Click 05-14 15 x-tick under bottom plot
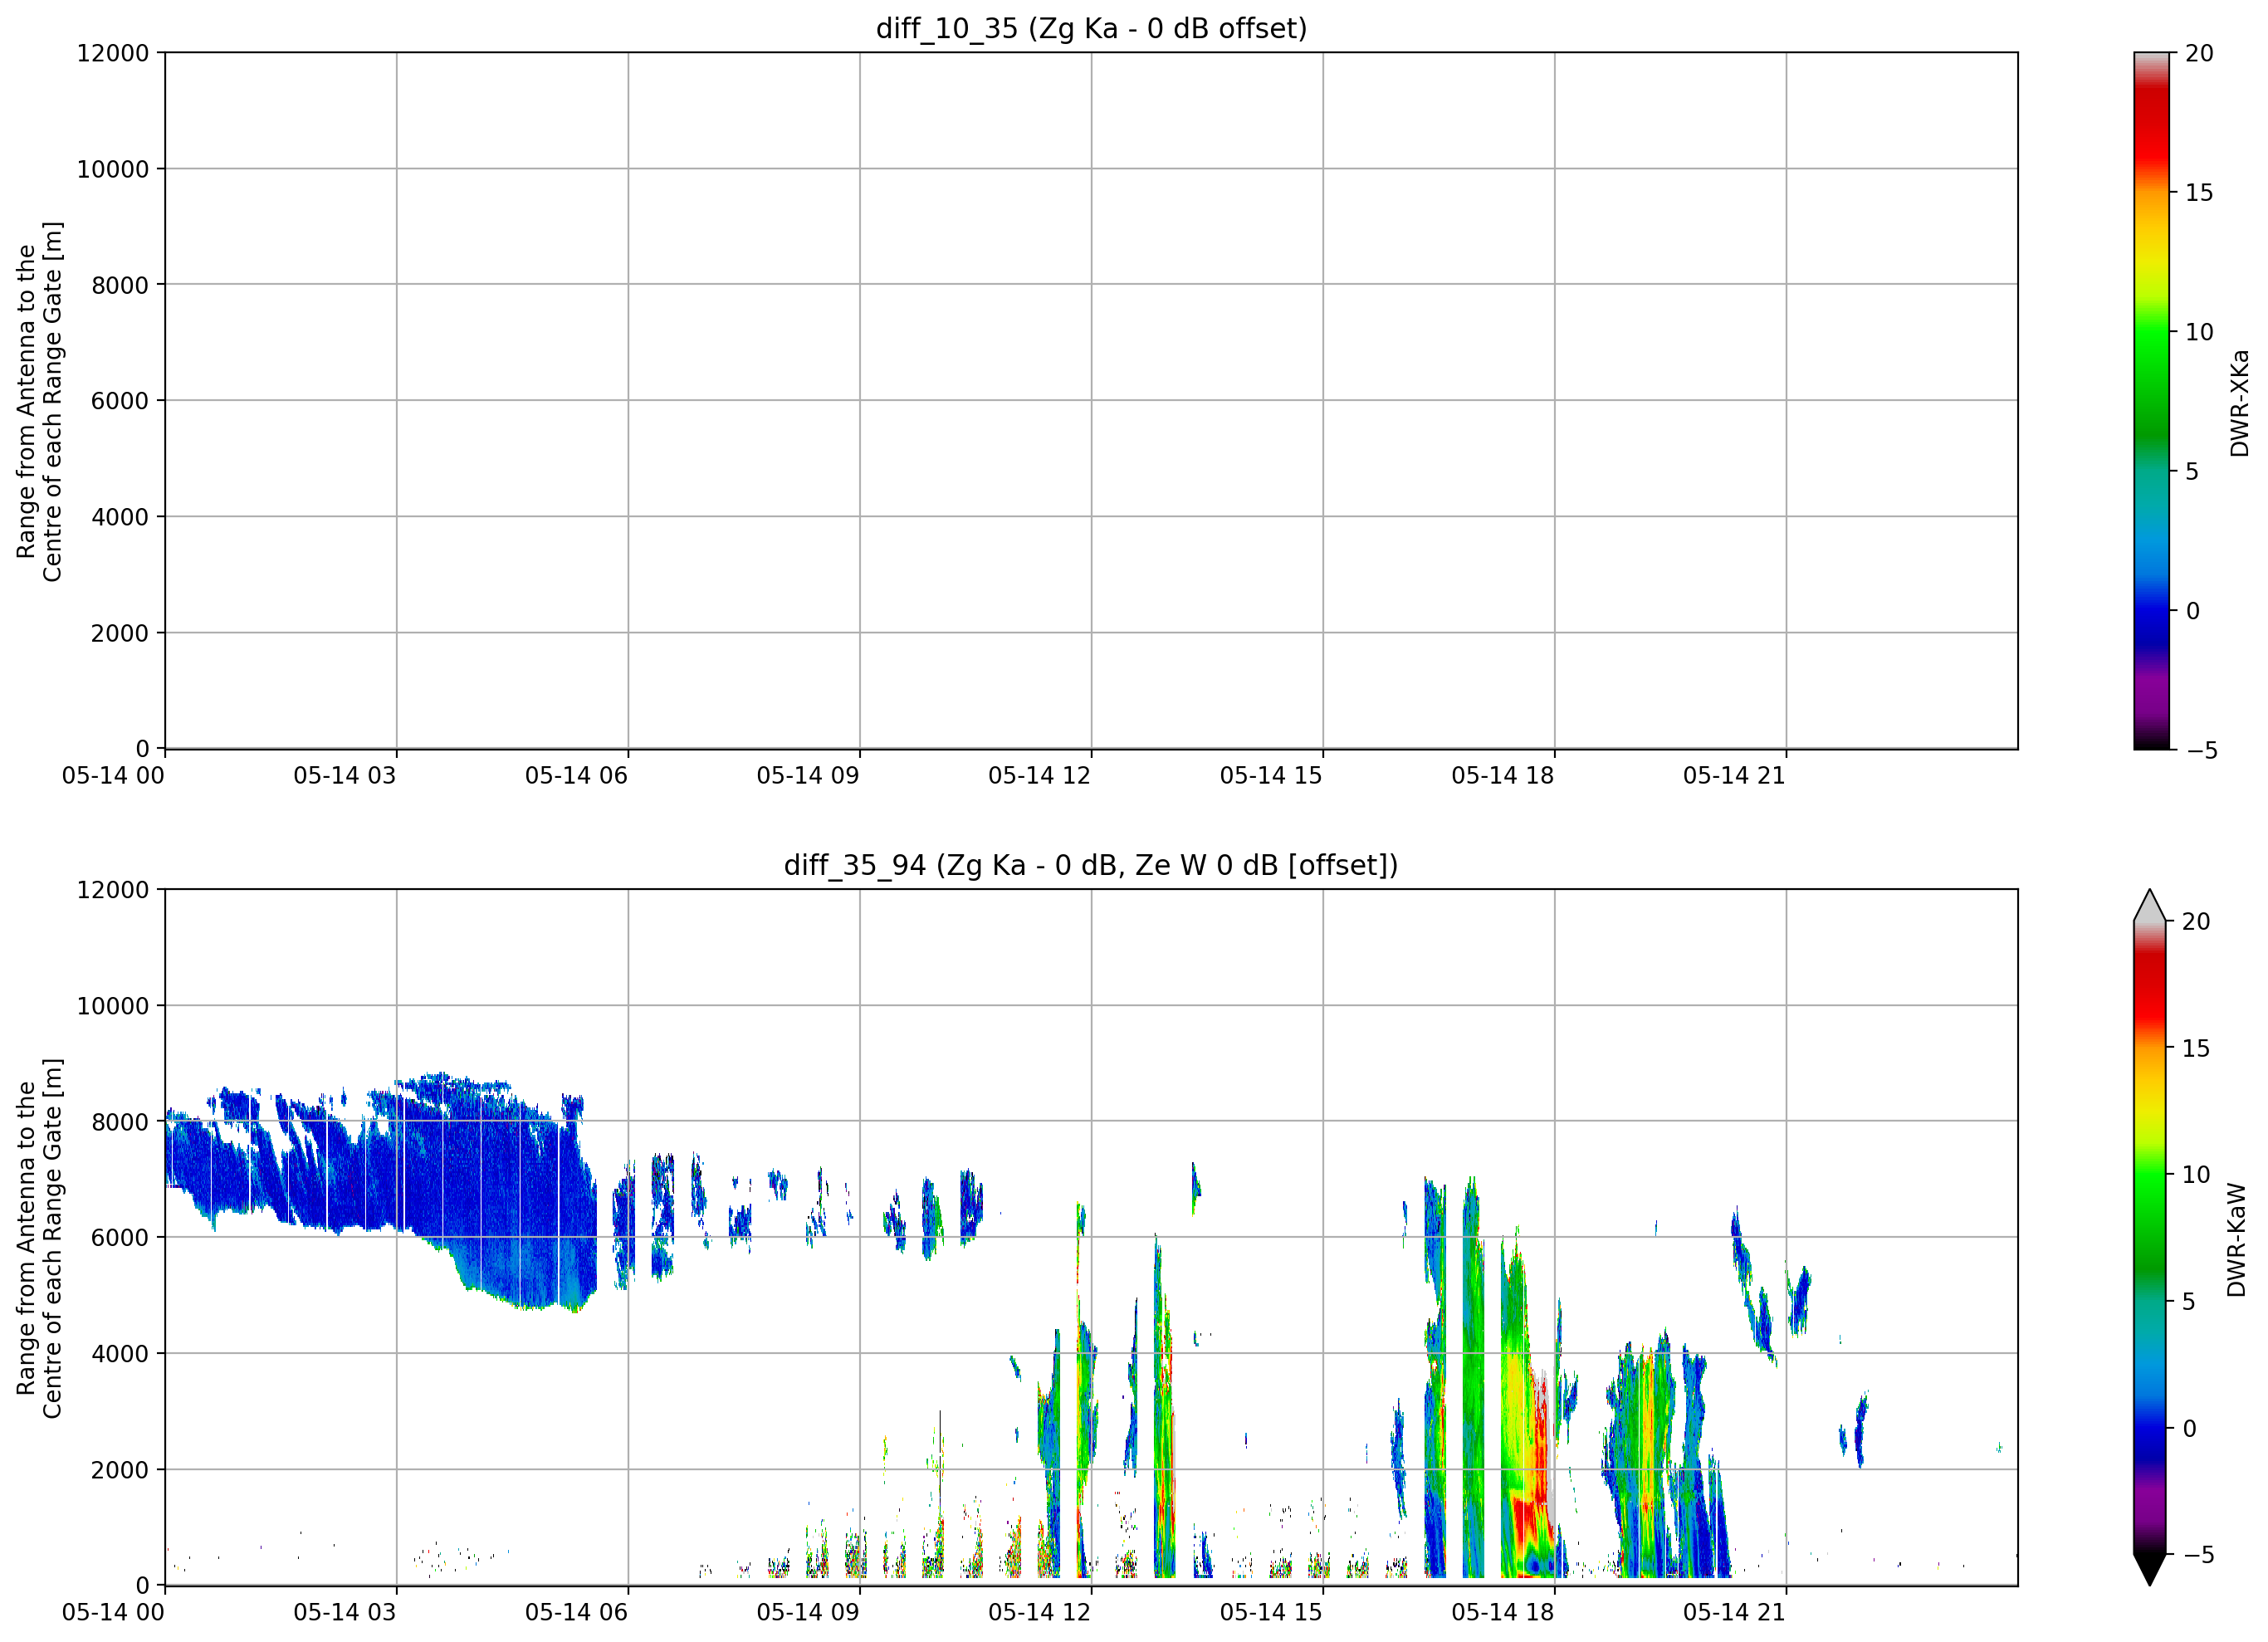The width and height of the screenshot is (2268, 1642). [x=1271, y=1613]
